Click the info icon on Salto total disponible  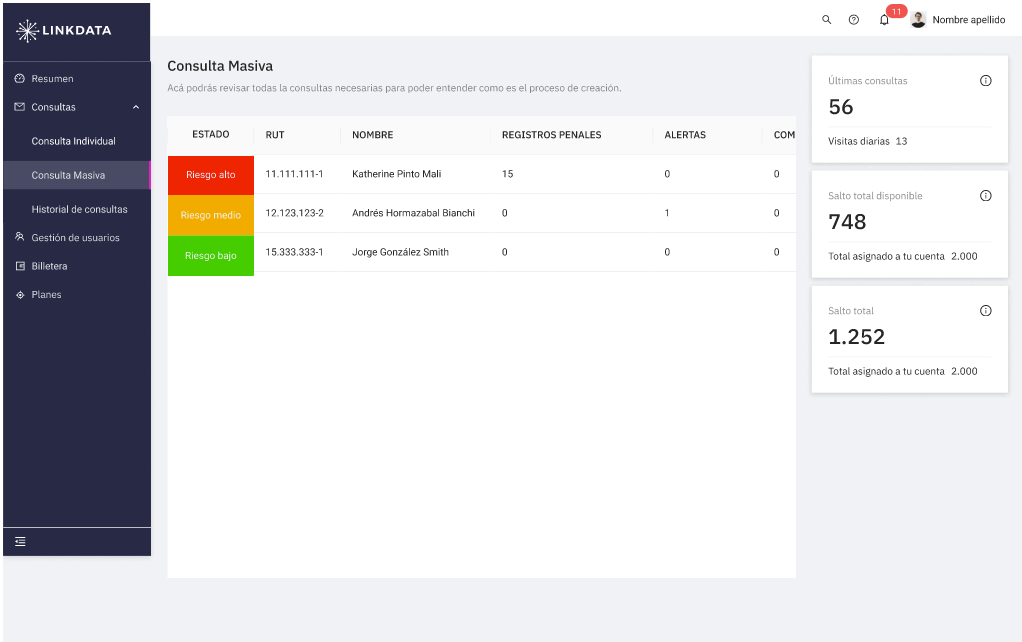(x=986, y=196)
